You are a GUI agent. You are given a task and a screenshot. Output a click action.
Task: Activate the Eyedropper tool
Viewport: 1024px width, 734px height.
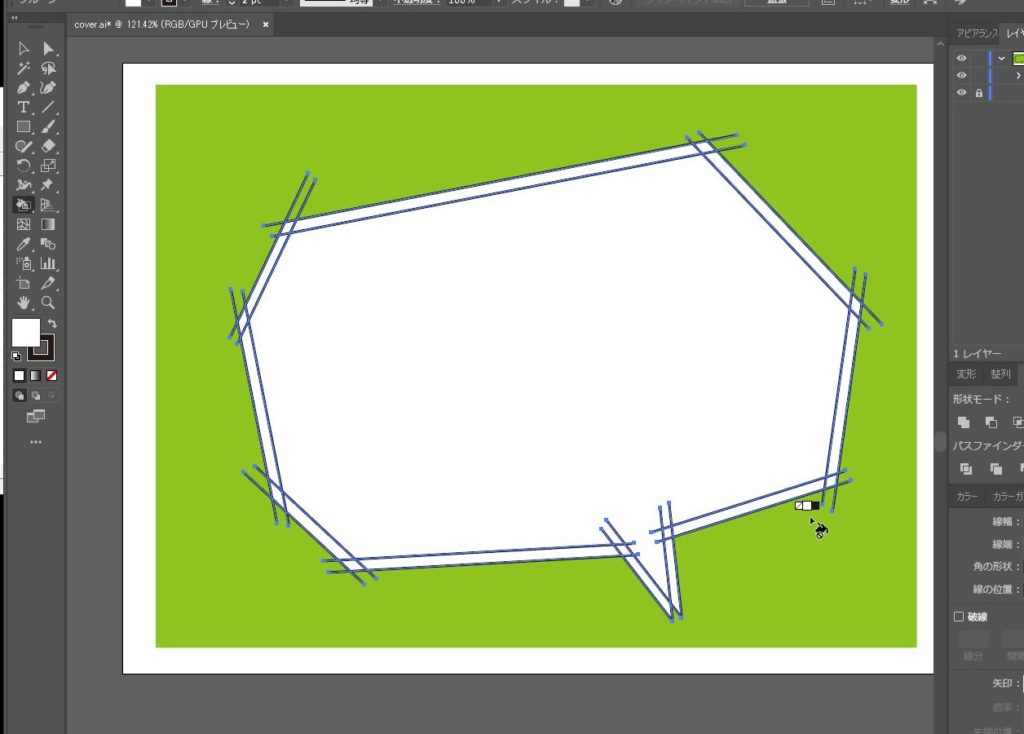point(23,244)
